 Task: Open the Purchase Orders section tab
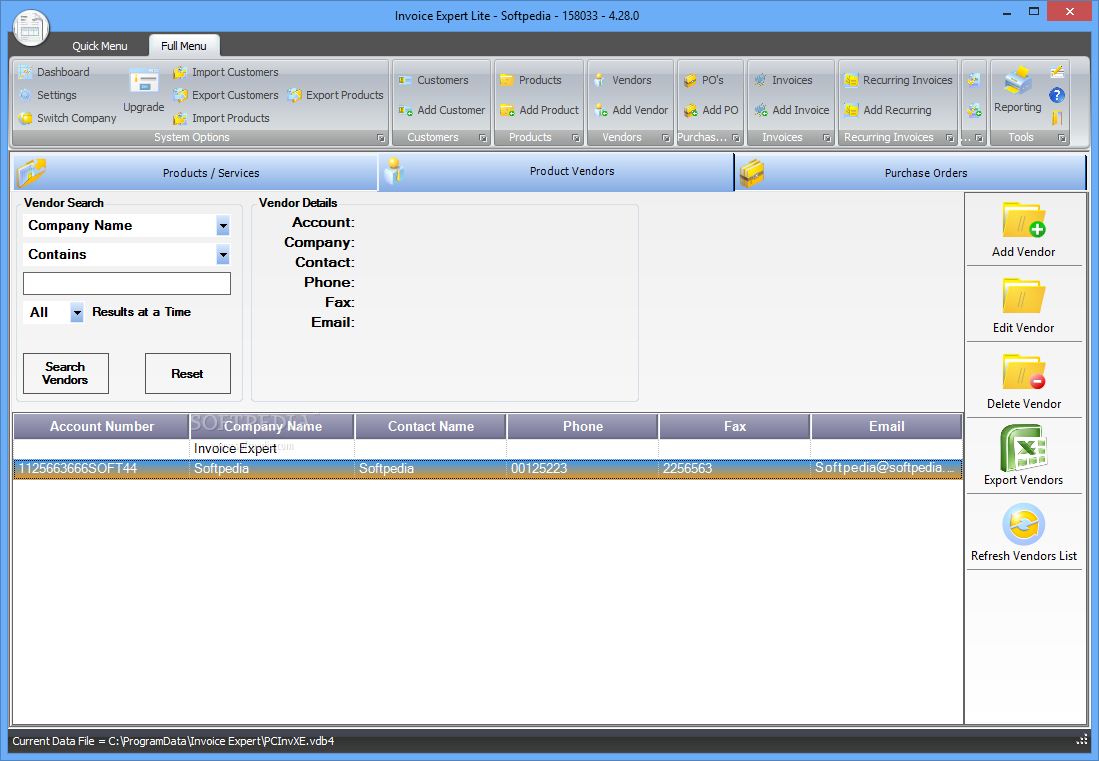click(x=910, y=173)
